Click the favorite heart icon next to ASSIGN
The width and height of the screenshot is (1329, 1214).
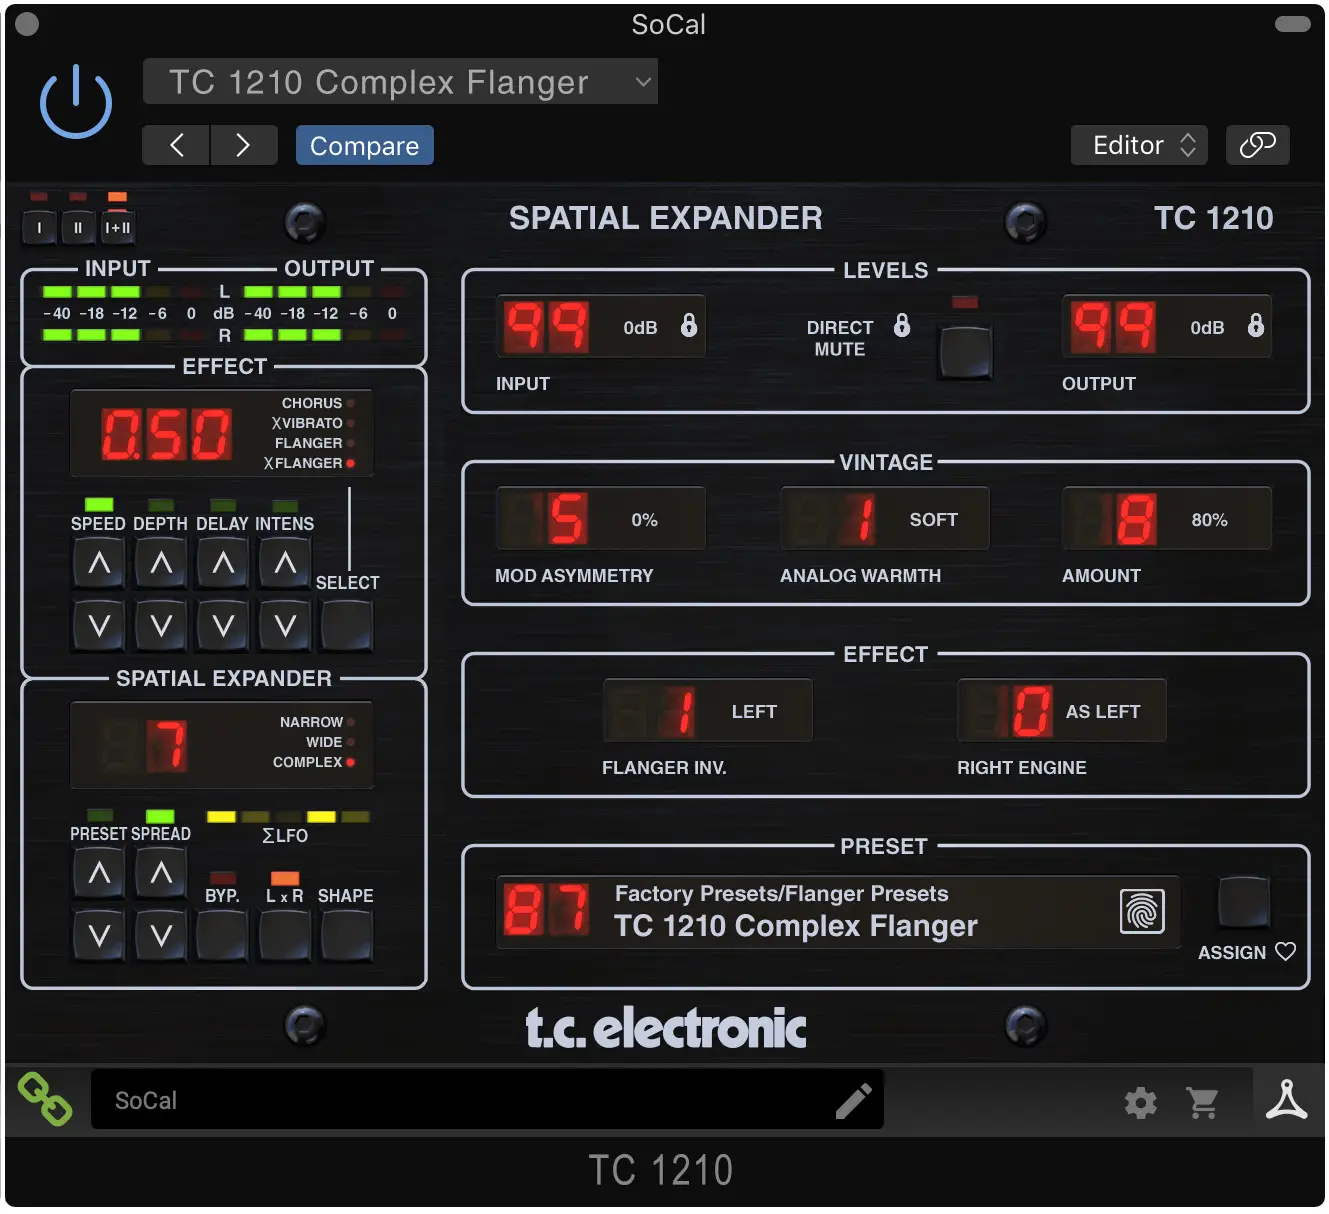(x=1286, y=952)
